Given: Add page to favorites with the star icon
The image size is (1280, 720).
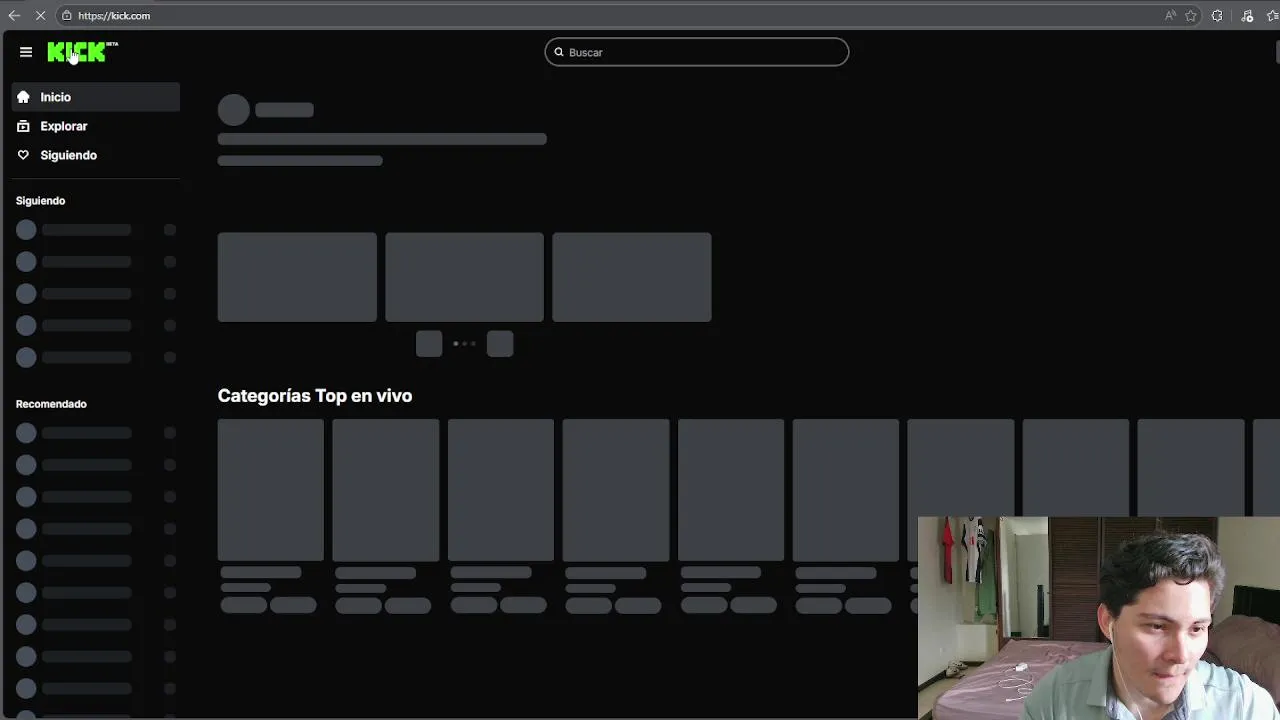Looking at the screenshot, I should 1191,16.
